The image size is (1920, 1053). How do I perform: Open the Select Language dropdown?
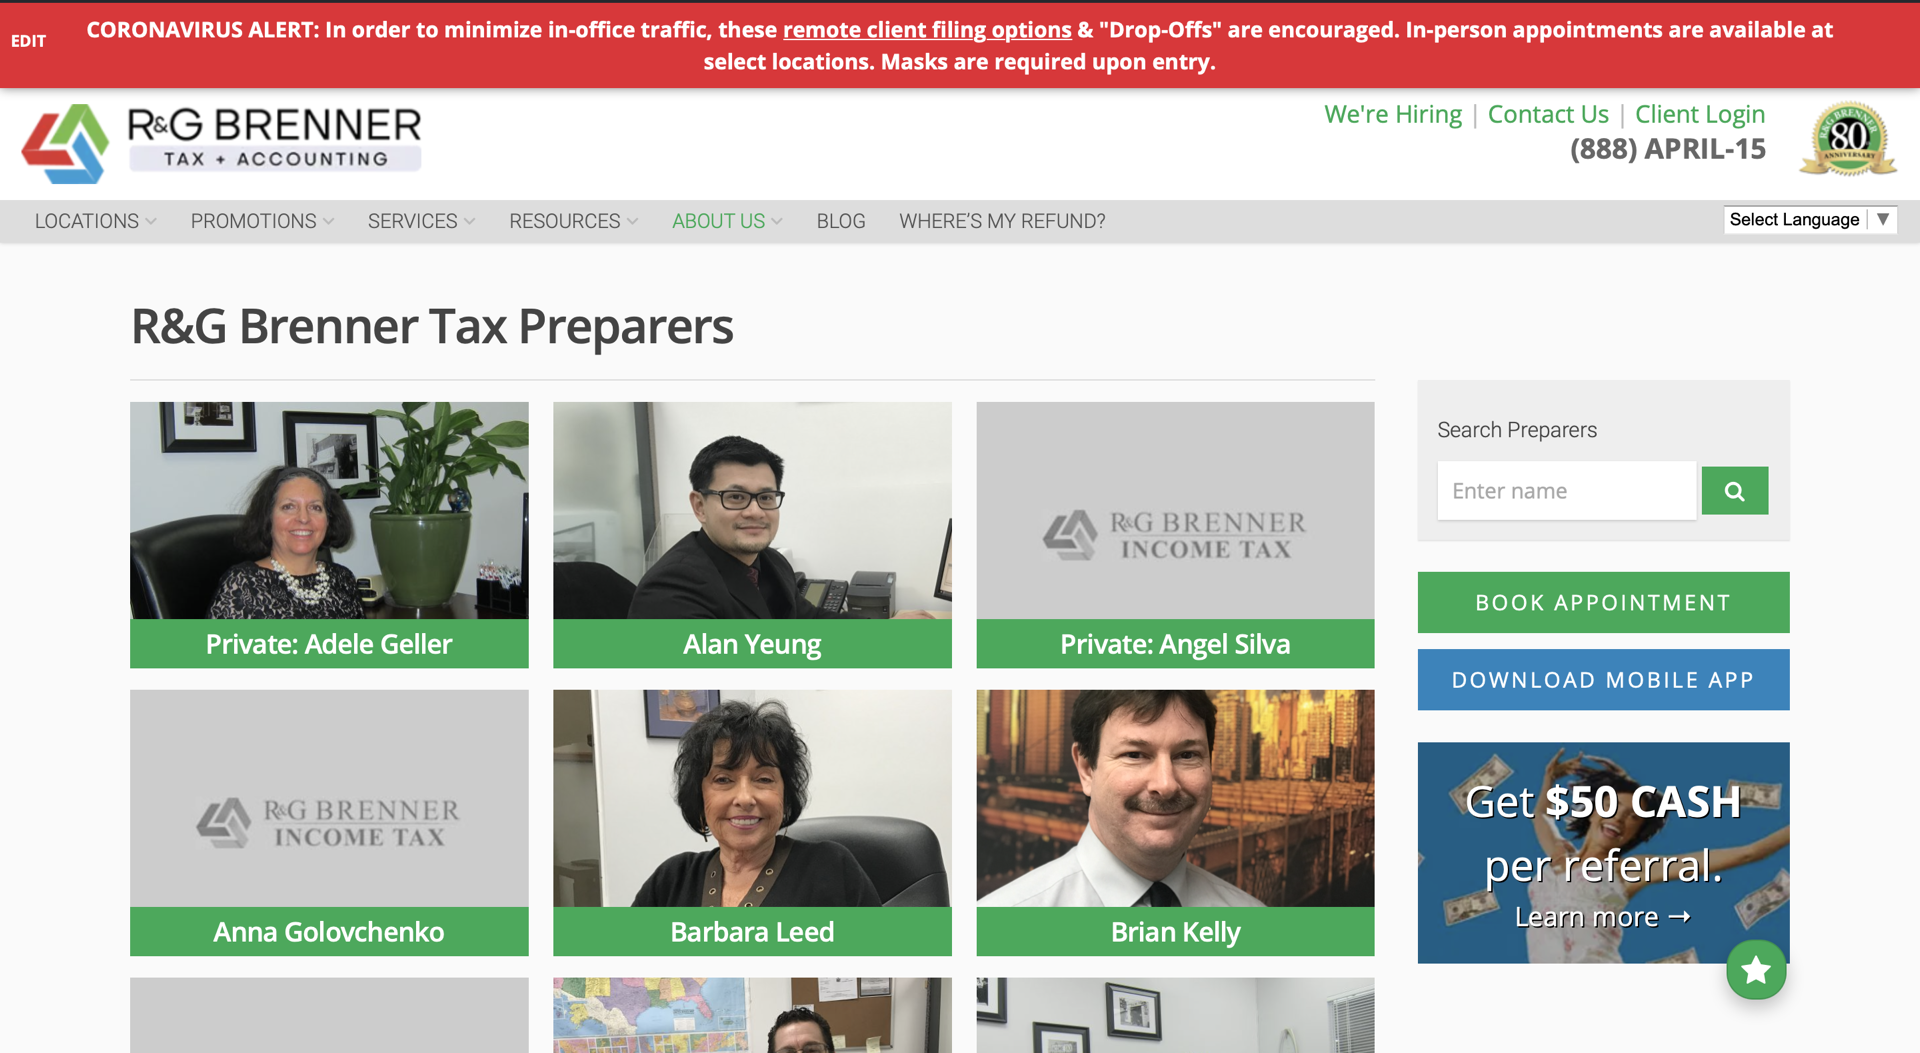tap(1809, 220)
